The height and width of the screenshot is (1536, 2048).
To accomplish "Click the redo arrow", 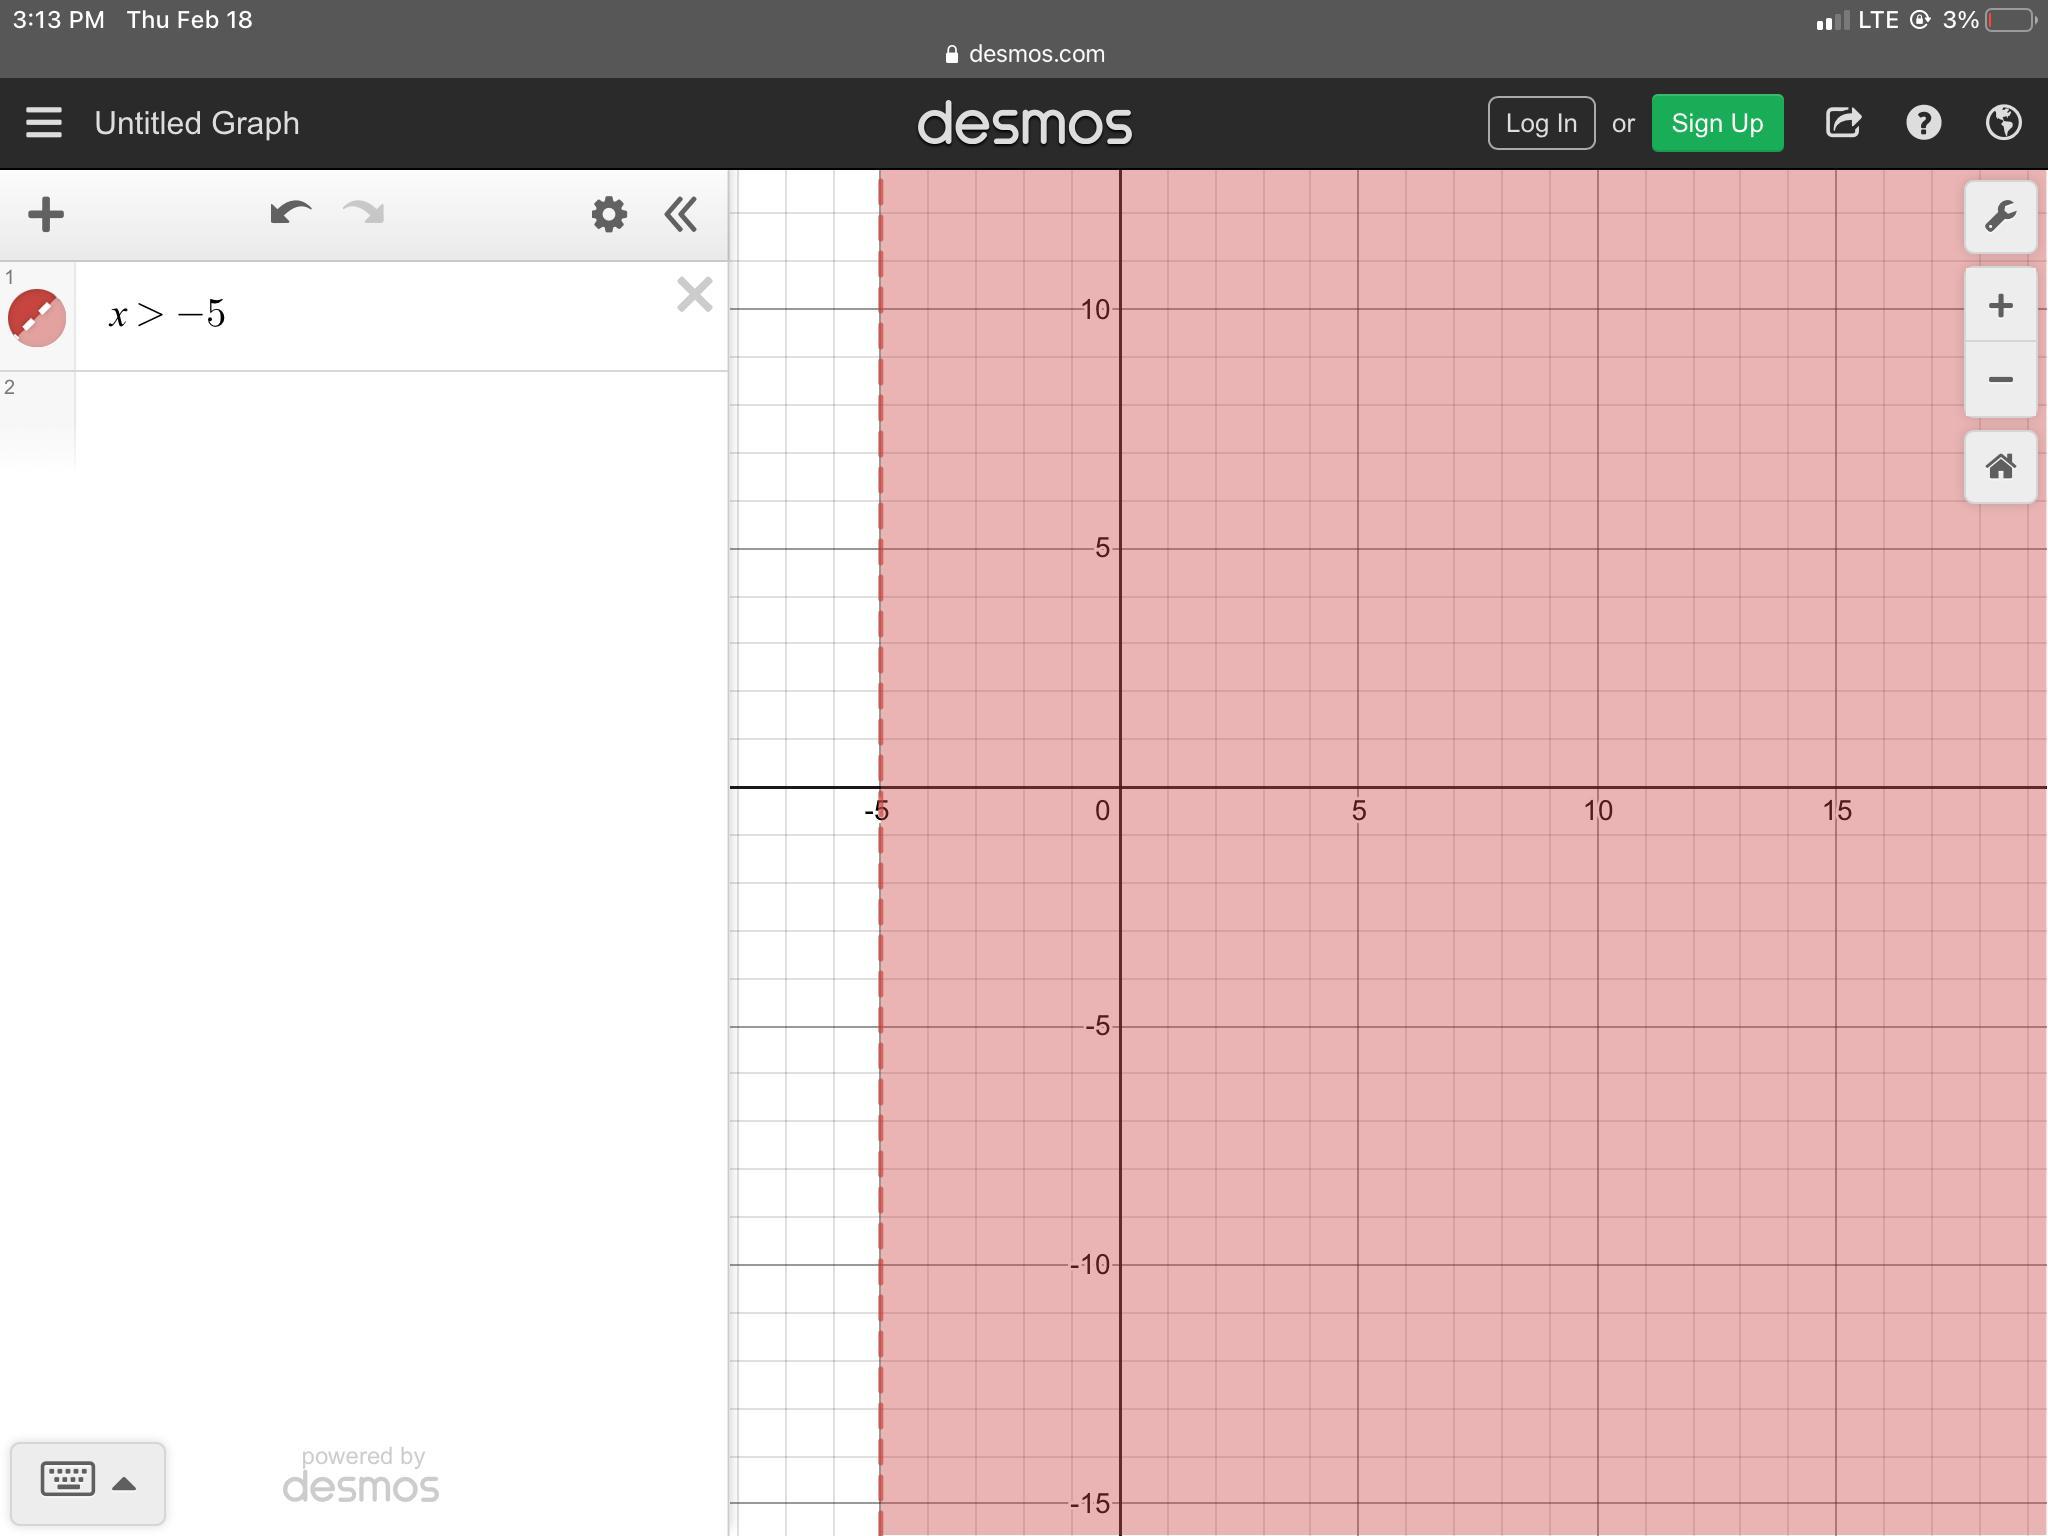I will 364,213.
